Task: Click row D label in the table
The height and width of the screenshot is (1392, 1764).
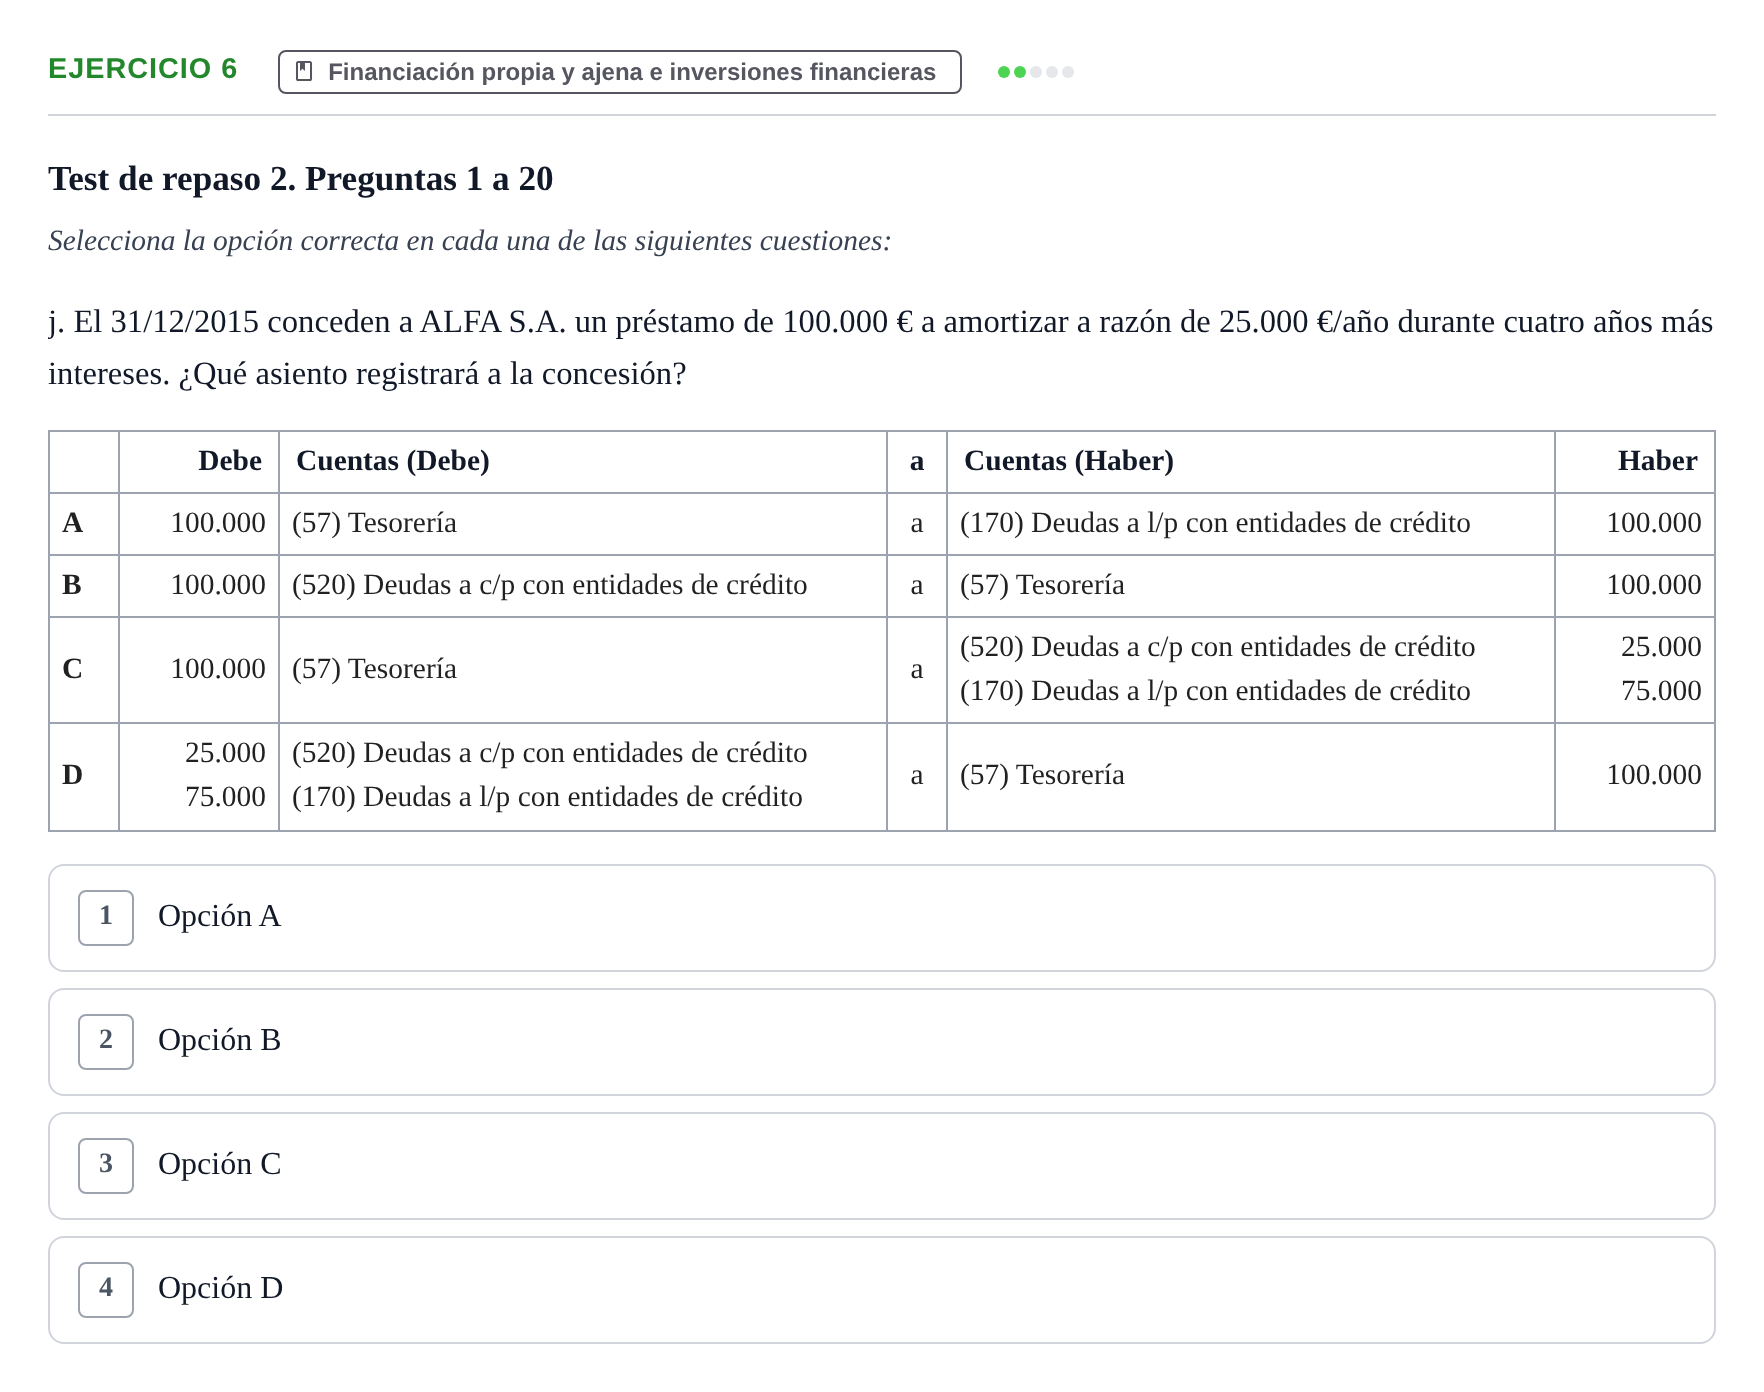Action: [73, 775]
